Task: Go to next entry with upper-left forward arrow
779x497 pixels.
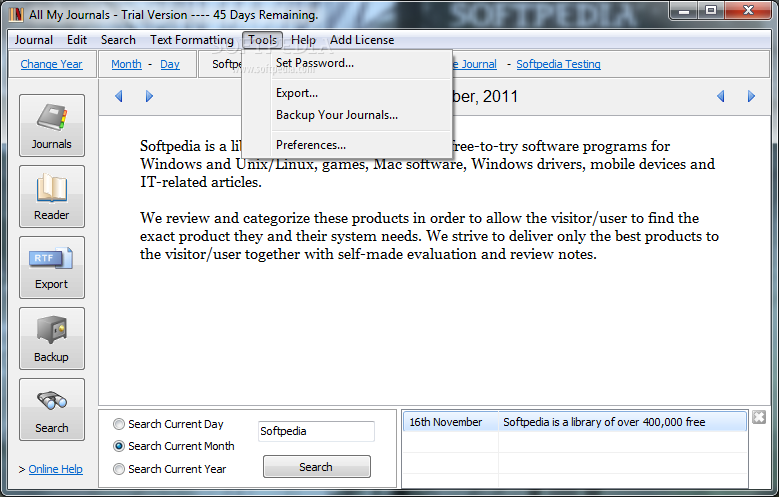Action: (149, 96)
